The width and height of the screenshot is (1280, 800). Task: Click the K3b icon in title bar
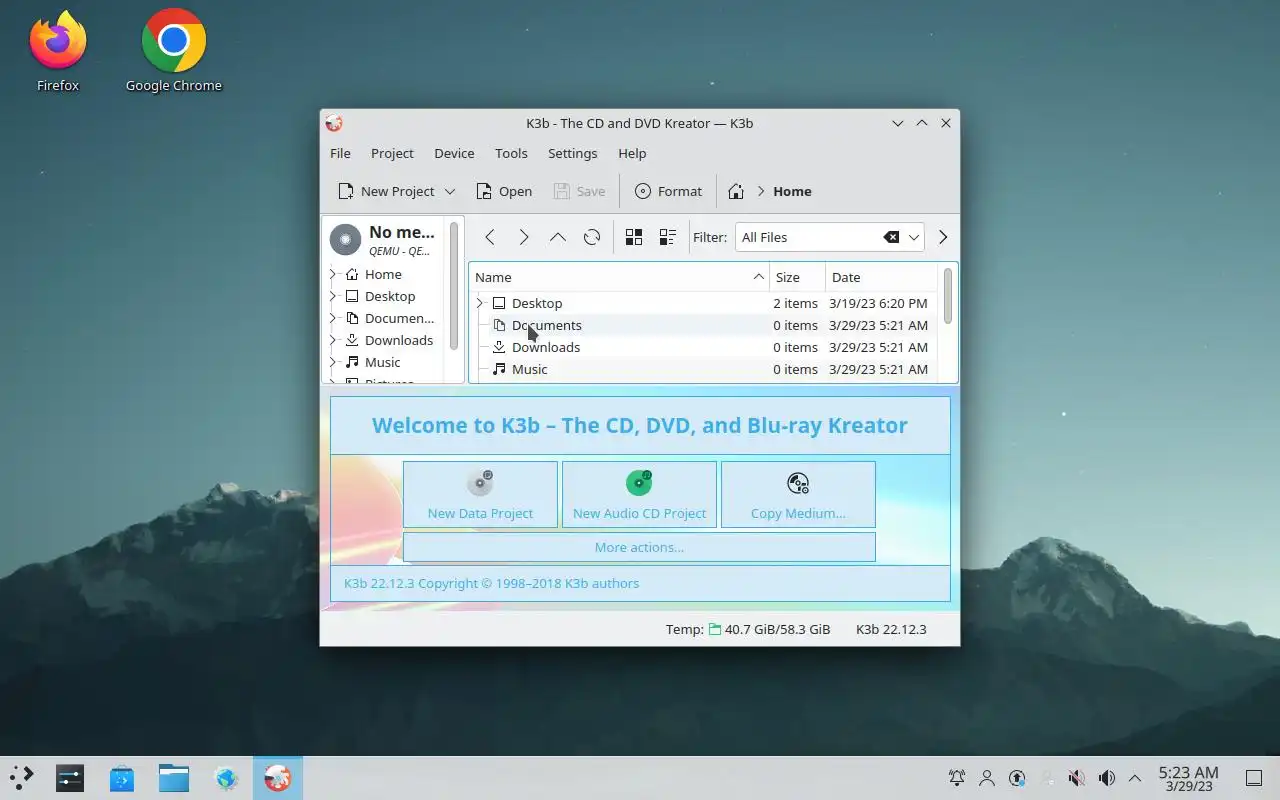(x=334, y=123)
